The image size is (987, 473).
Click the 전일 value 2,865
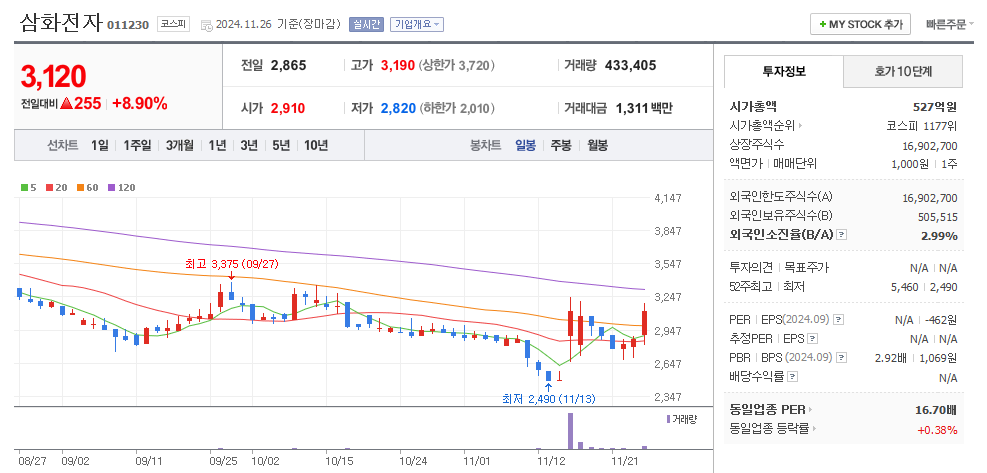click(288, 65)
